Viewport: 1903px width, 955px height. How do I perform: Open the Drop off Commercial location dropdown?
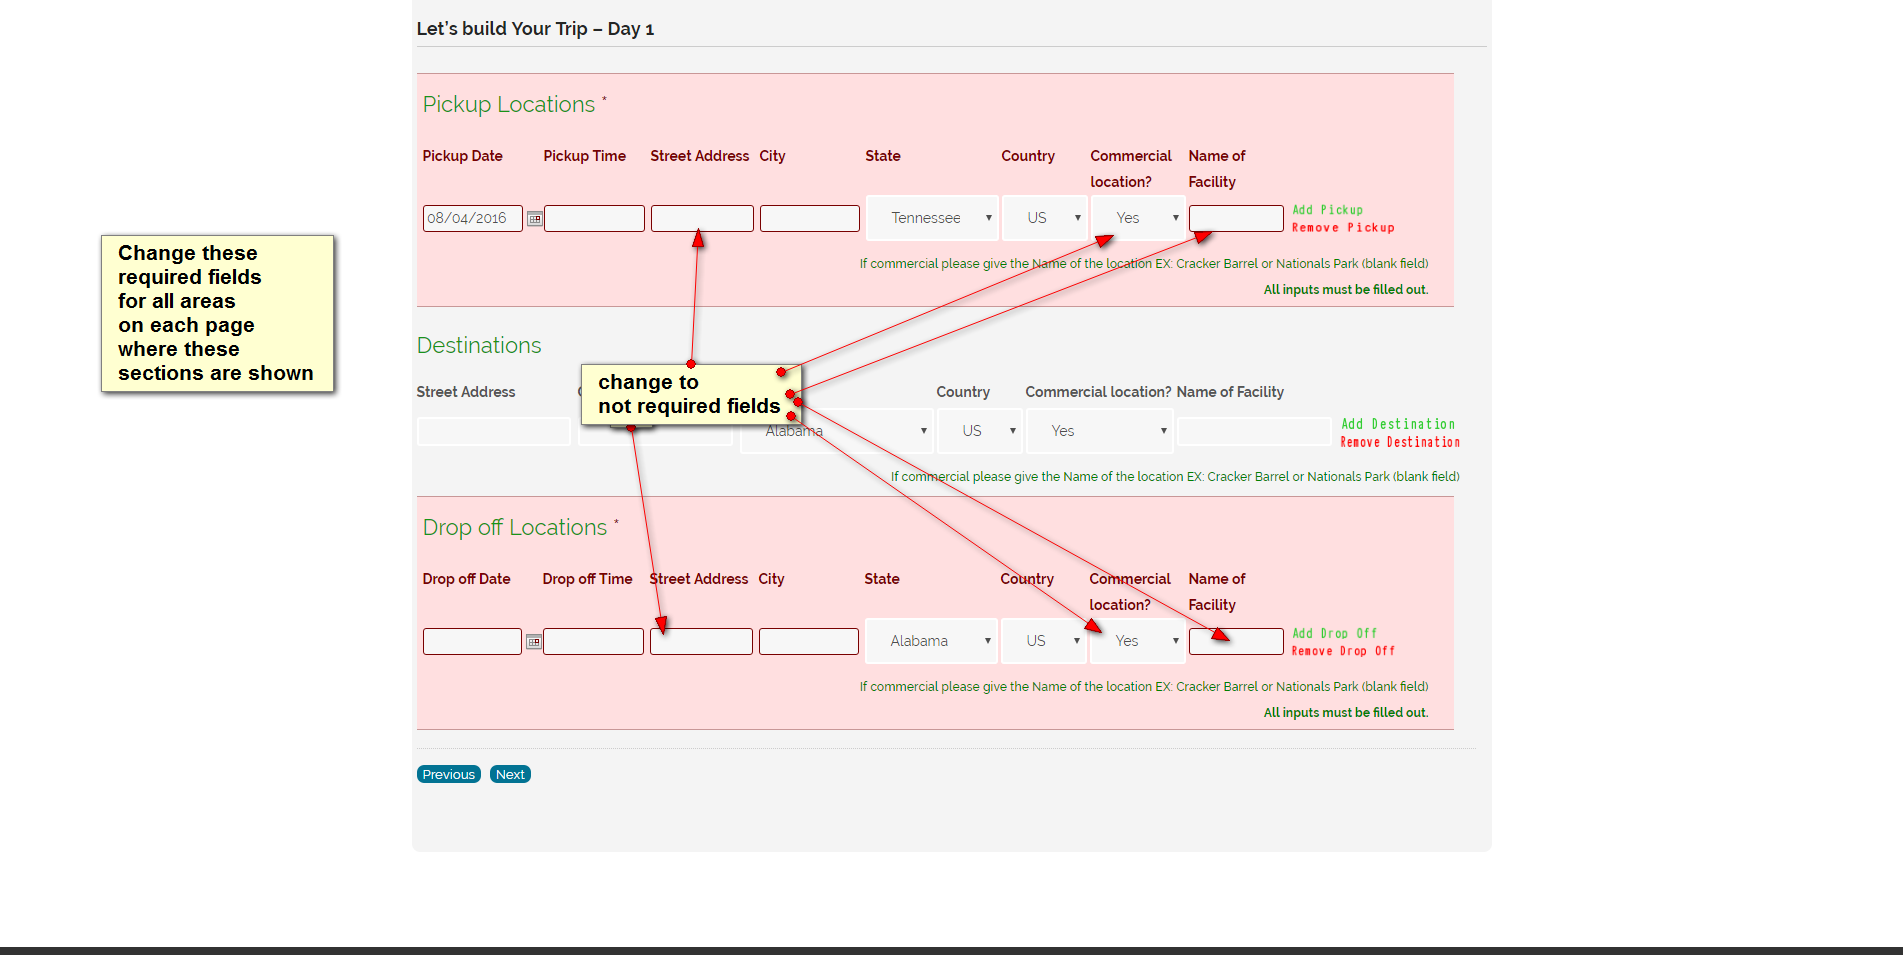pyautogui.click(x=1137, y=641)
